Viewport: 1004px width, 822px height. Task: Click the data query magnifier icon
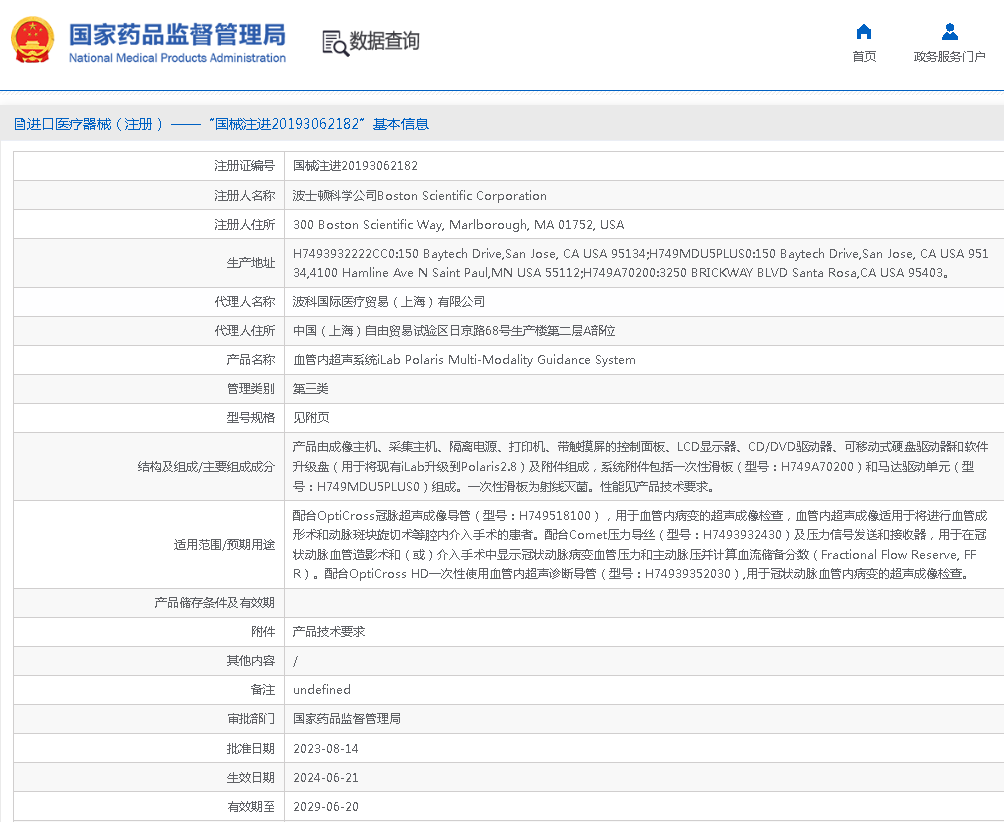point(334,42)
